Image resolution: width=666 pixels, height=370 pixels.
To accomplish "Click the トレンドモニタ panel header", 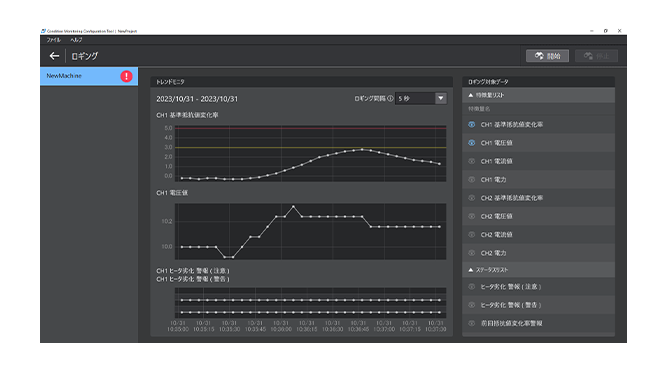I will (x=302, y=82).
